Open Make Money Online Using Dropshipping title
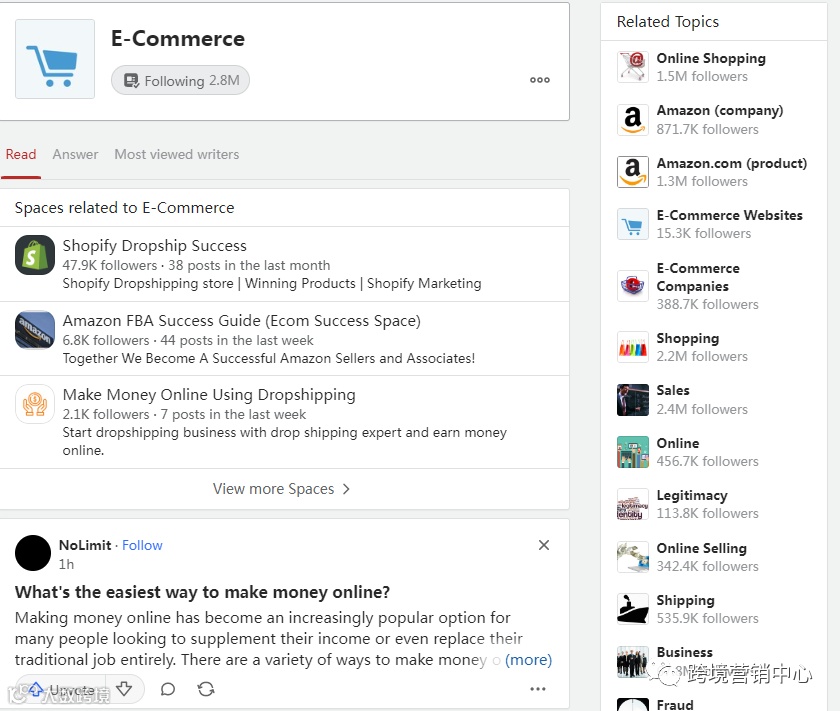The width and height of the screenshot is (840, 711). tap(209, 394)
